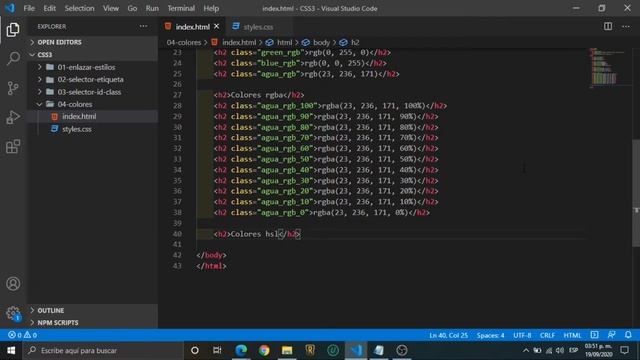Click the ESP input language indicator

tap(573, 350)
